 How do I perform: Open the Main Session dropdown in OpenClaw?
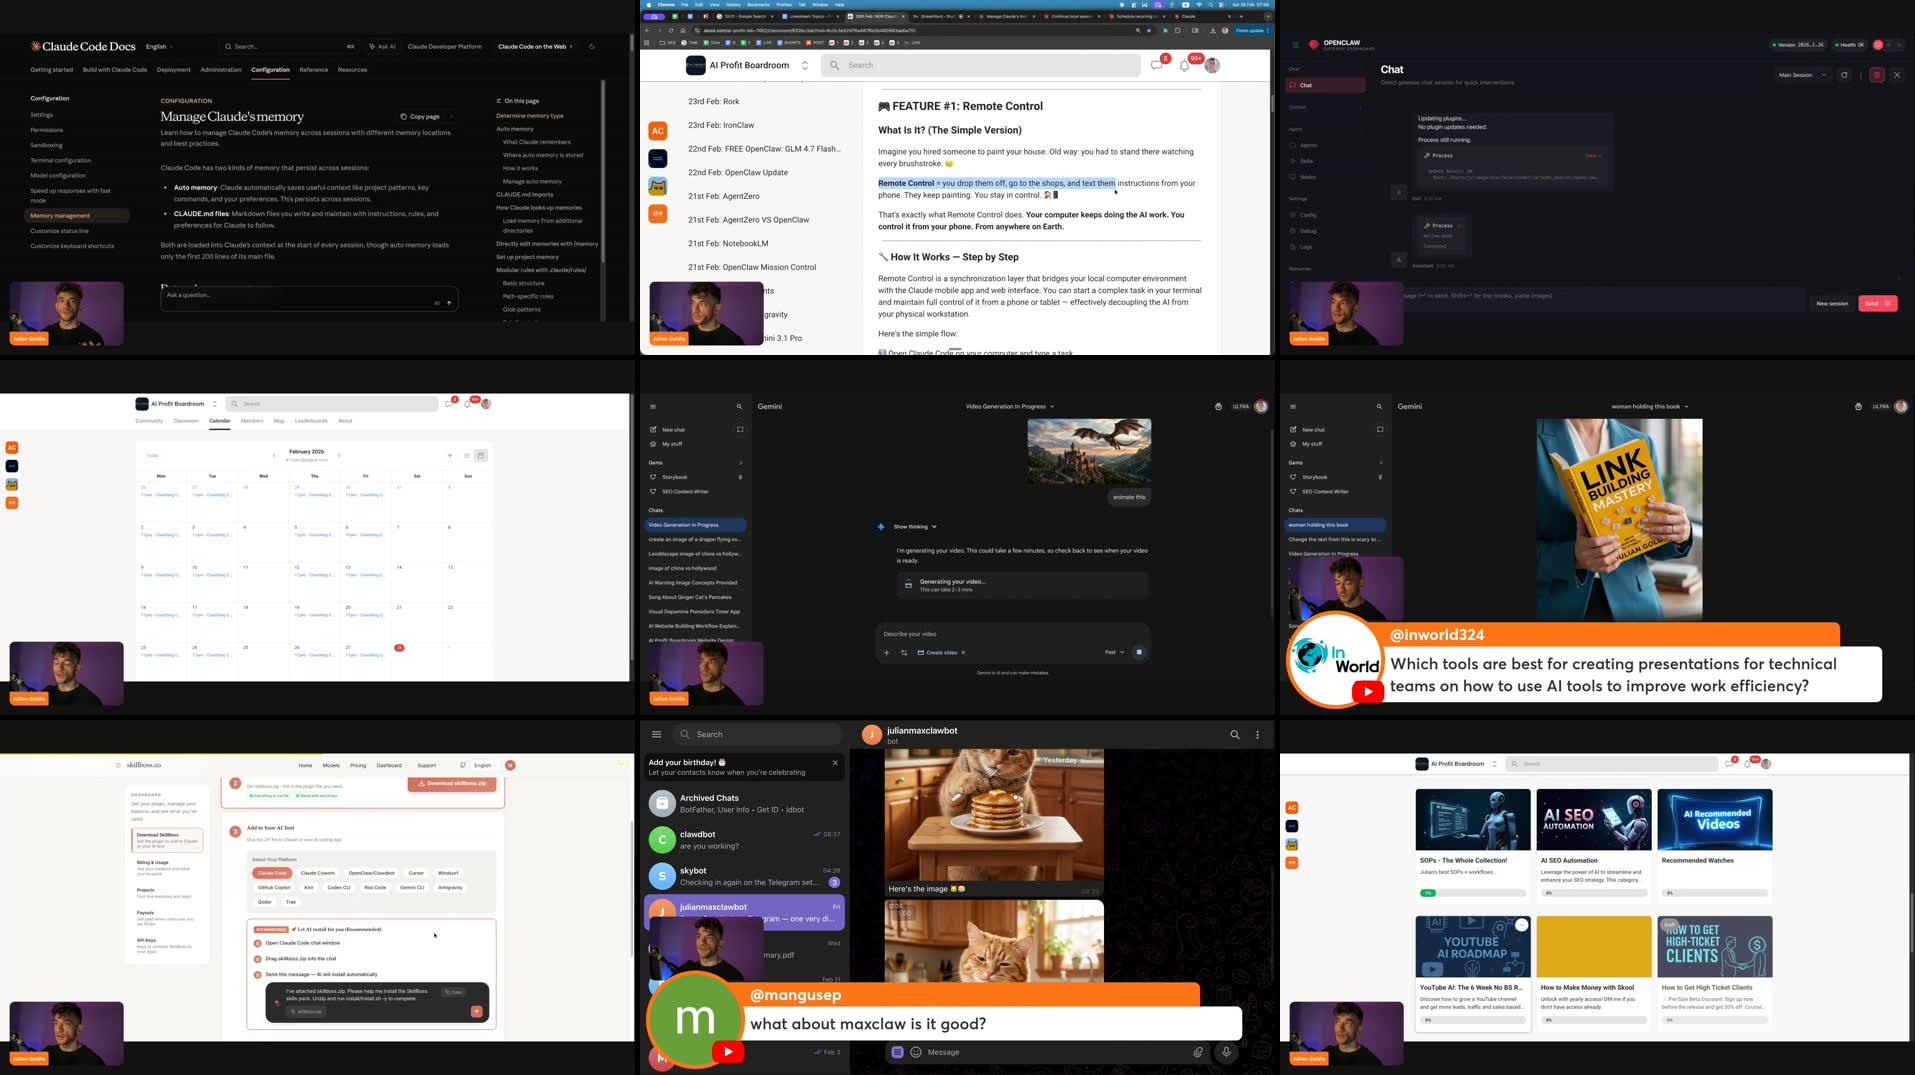pyautogui.click(x=1800, y=74)
